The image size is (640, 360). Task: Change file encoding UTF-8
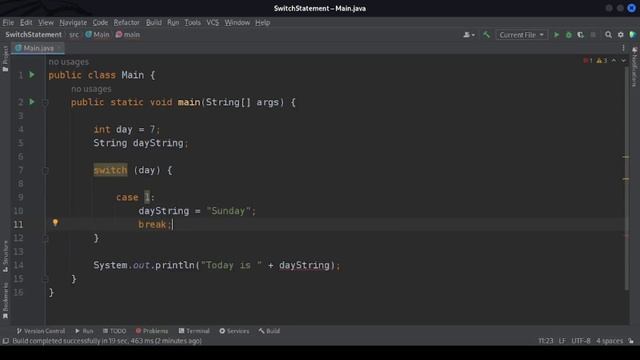pos(581,341)
